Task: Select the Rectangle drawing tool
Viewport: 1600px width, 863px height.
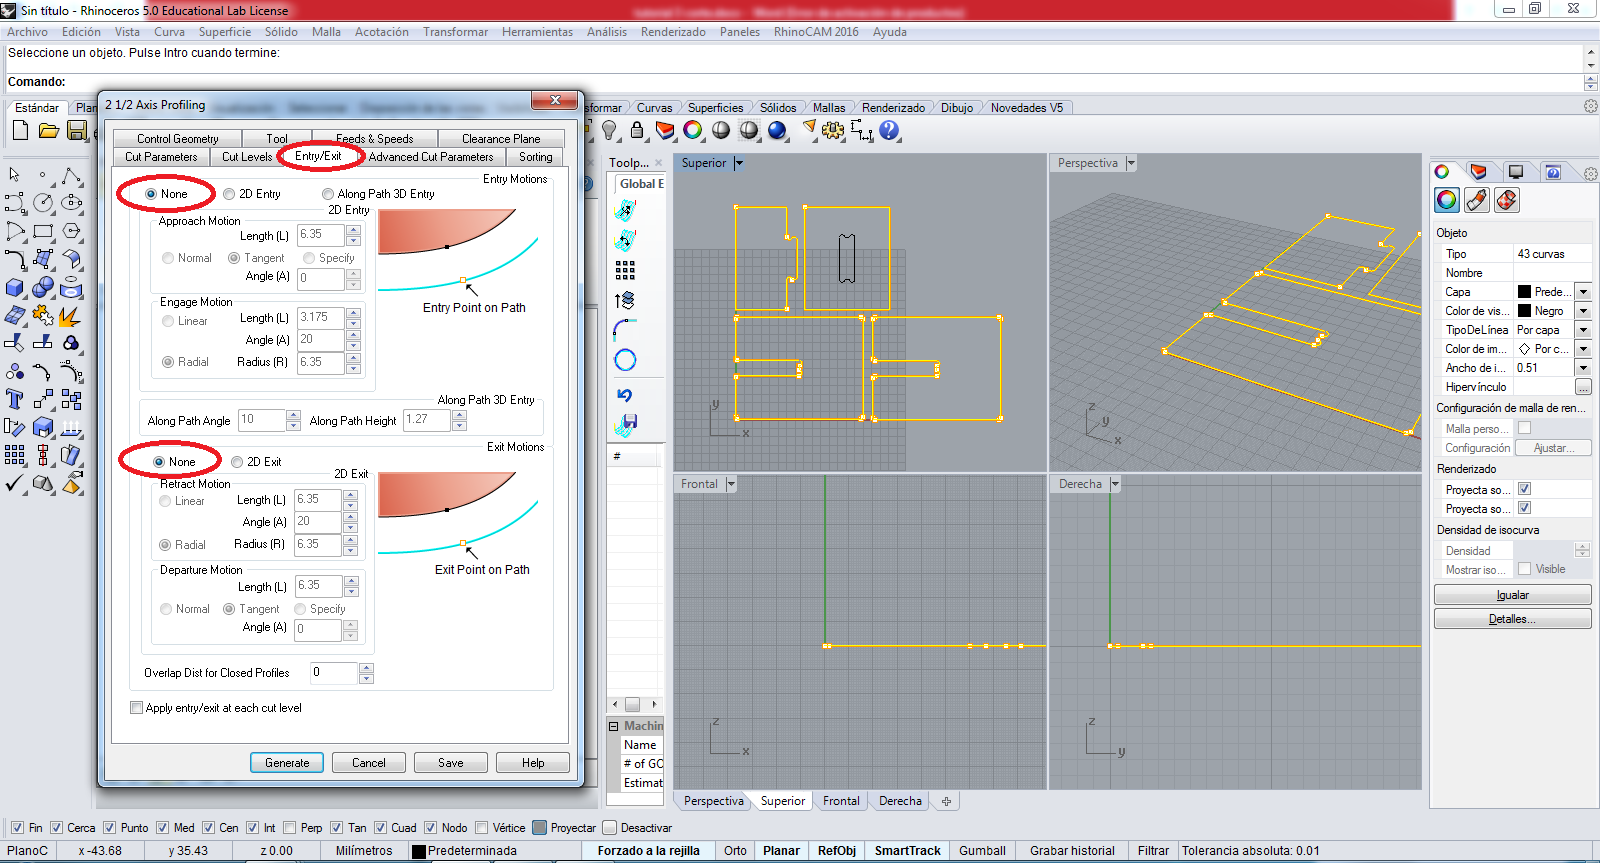Action: pyautogui.click(x=43, y=231)
